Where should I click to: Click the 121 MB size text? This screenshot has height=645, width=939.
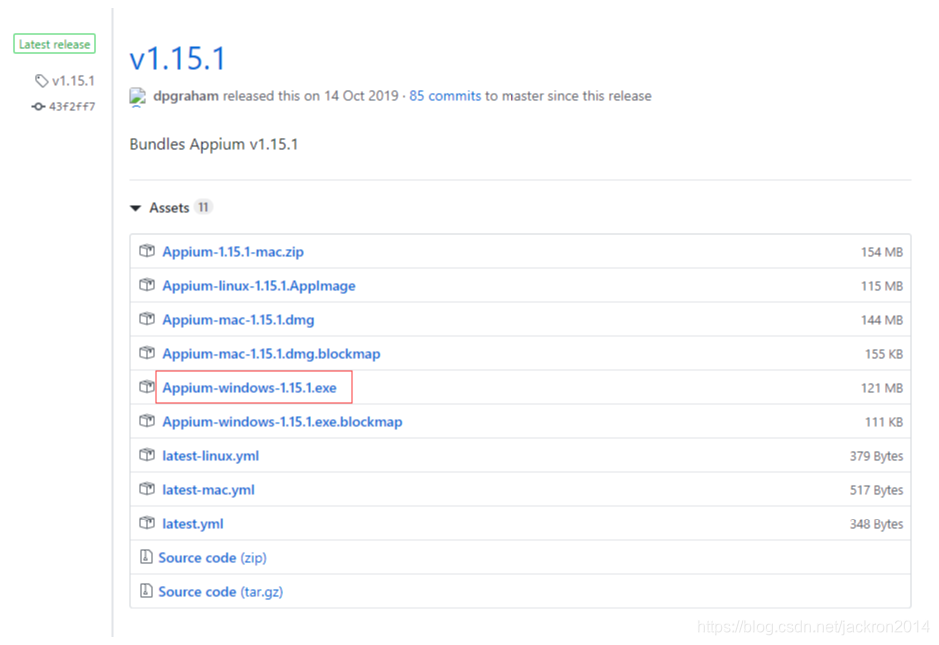pyautogui.click(x=882, y=388)
